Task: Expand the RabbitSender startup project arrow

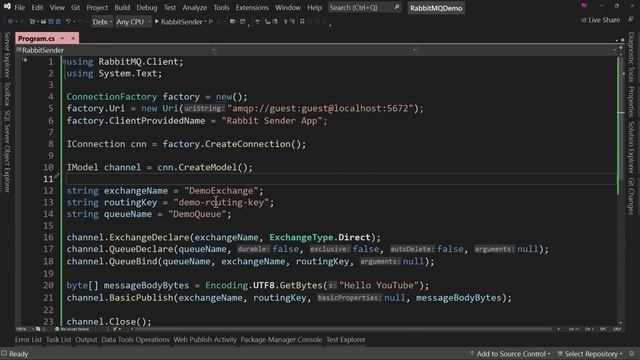Action: pyautogui.click(x=205, y=21)
